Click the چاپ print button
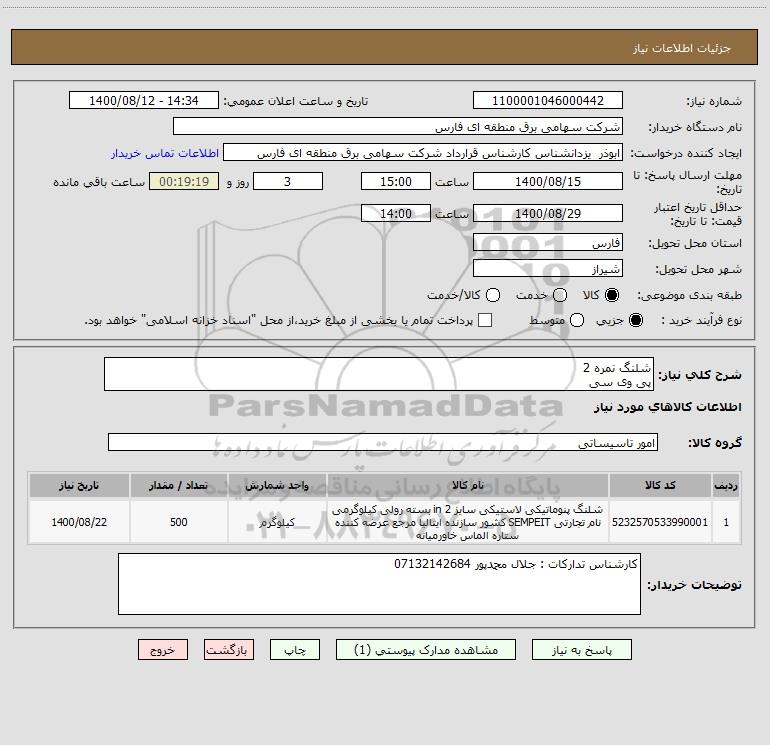The height and width of the screenshot is (745, 770). coord(295,649)
